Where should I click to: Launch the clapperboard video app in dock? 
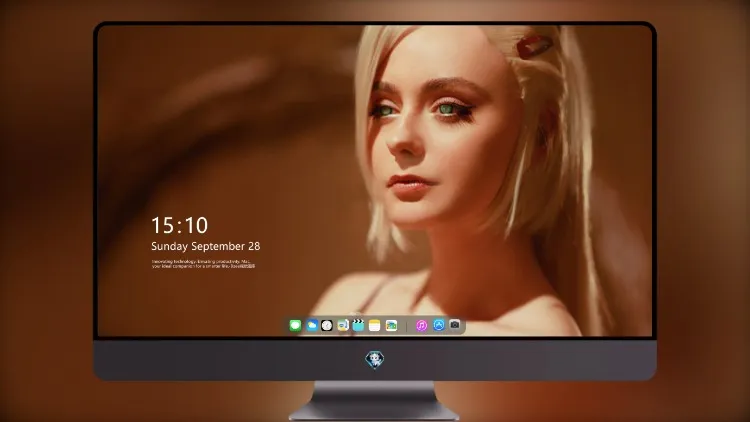pyautogui.click(x=358, y=325)
